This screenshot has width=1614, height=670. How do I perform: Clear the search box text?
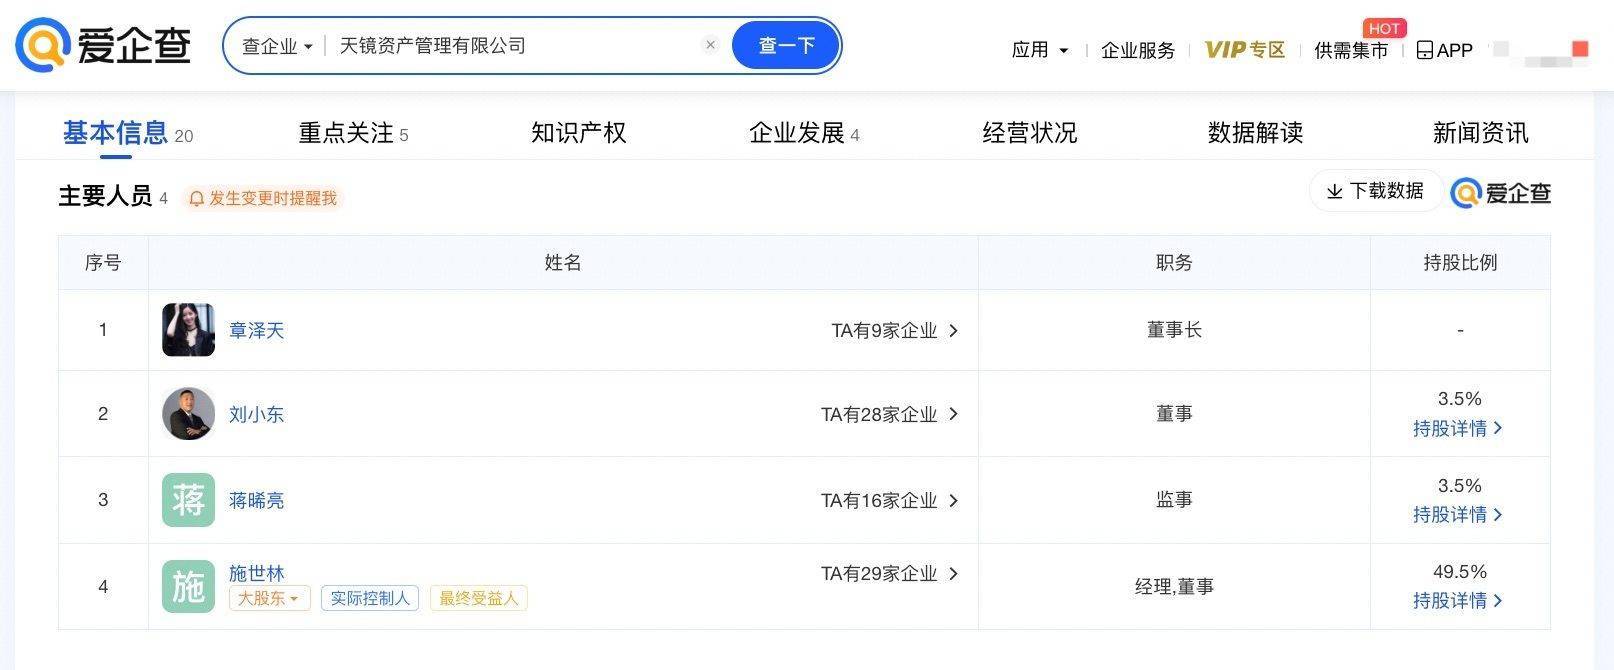point(710,45)
